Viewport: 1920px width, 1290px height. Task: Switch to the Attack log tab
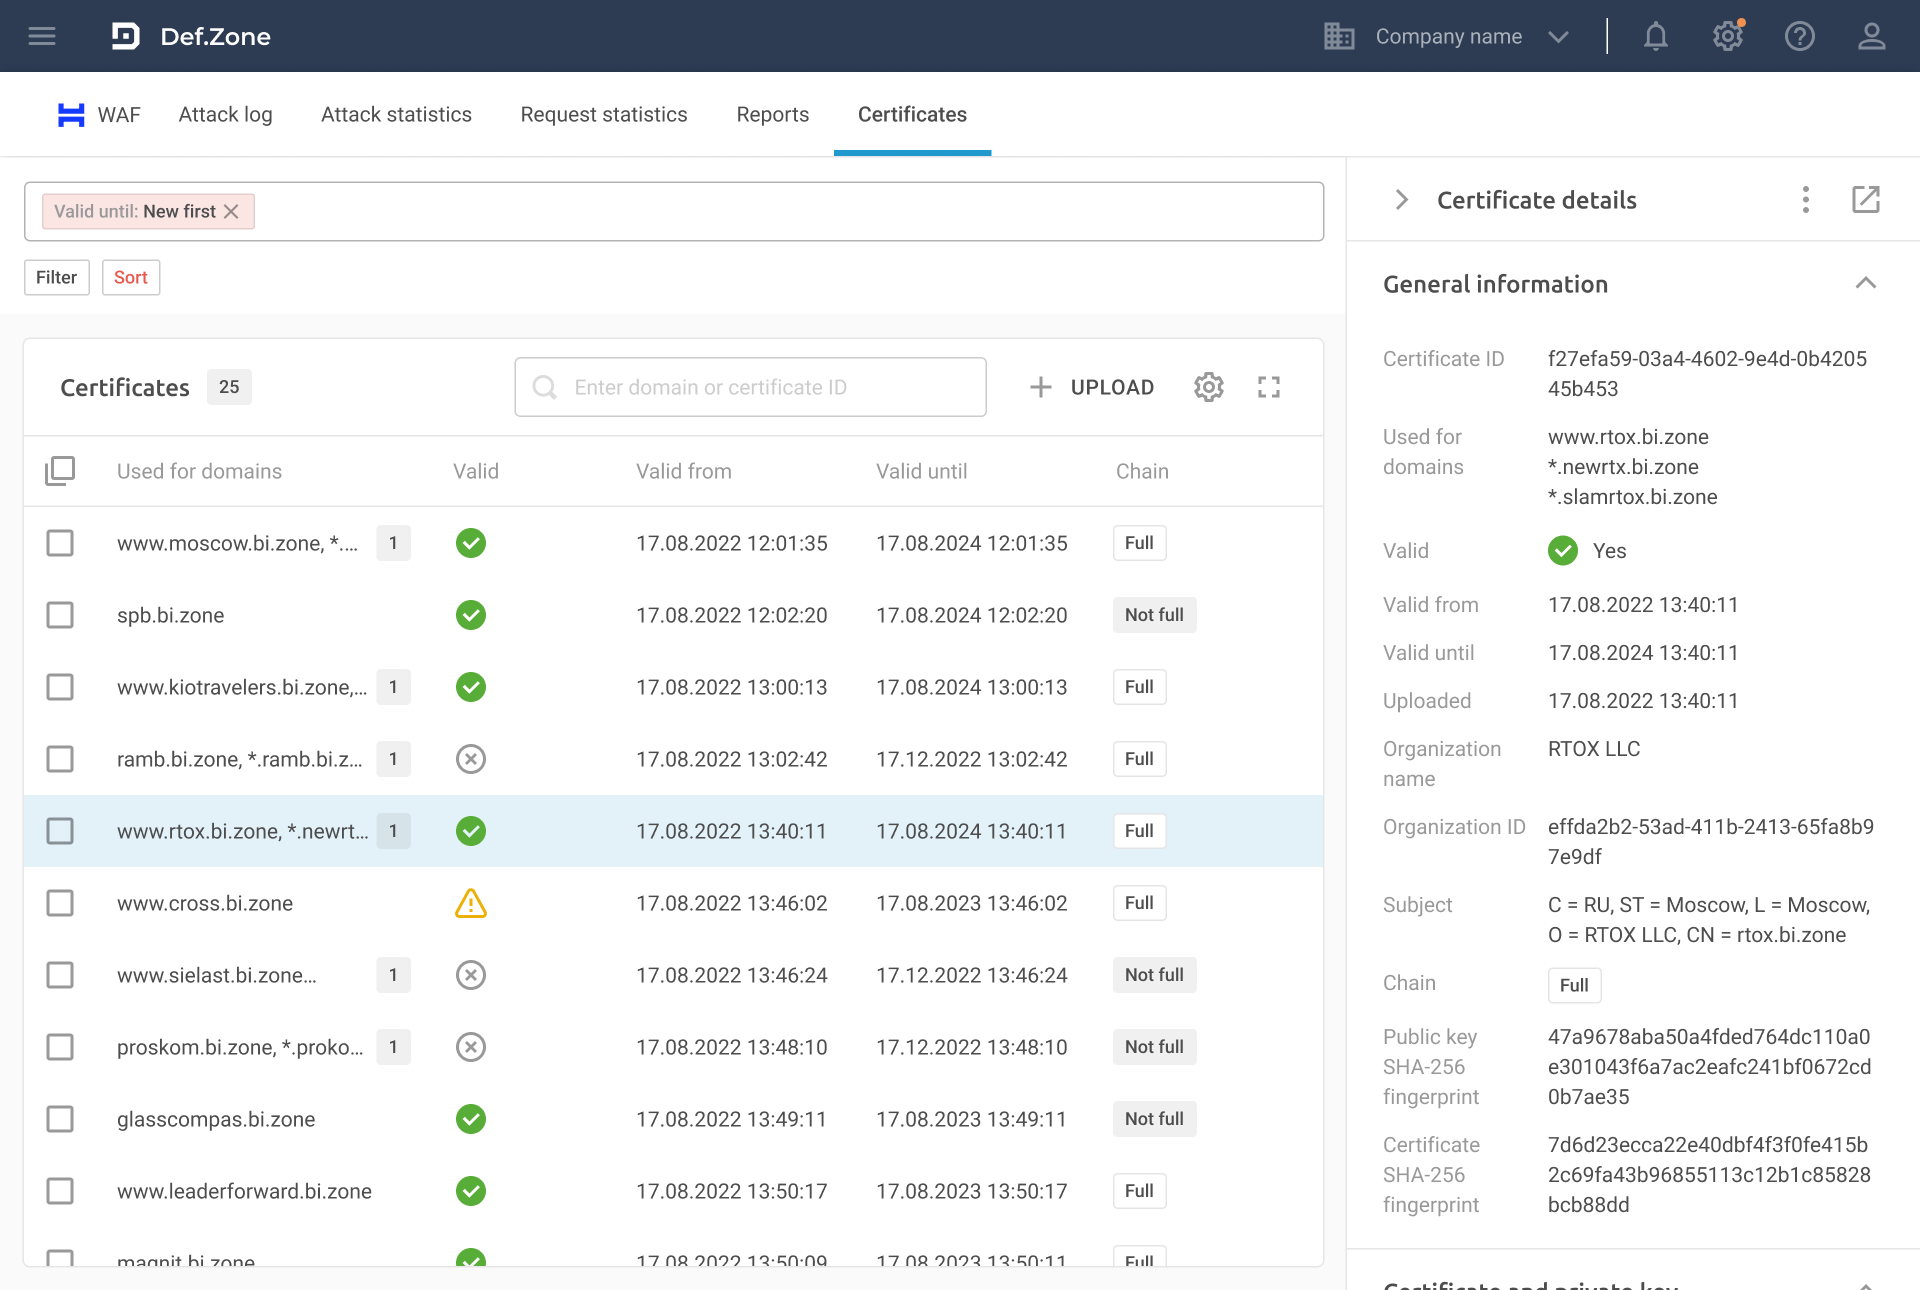click(225, 114)
